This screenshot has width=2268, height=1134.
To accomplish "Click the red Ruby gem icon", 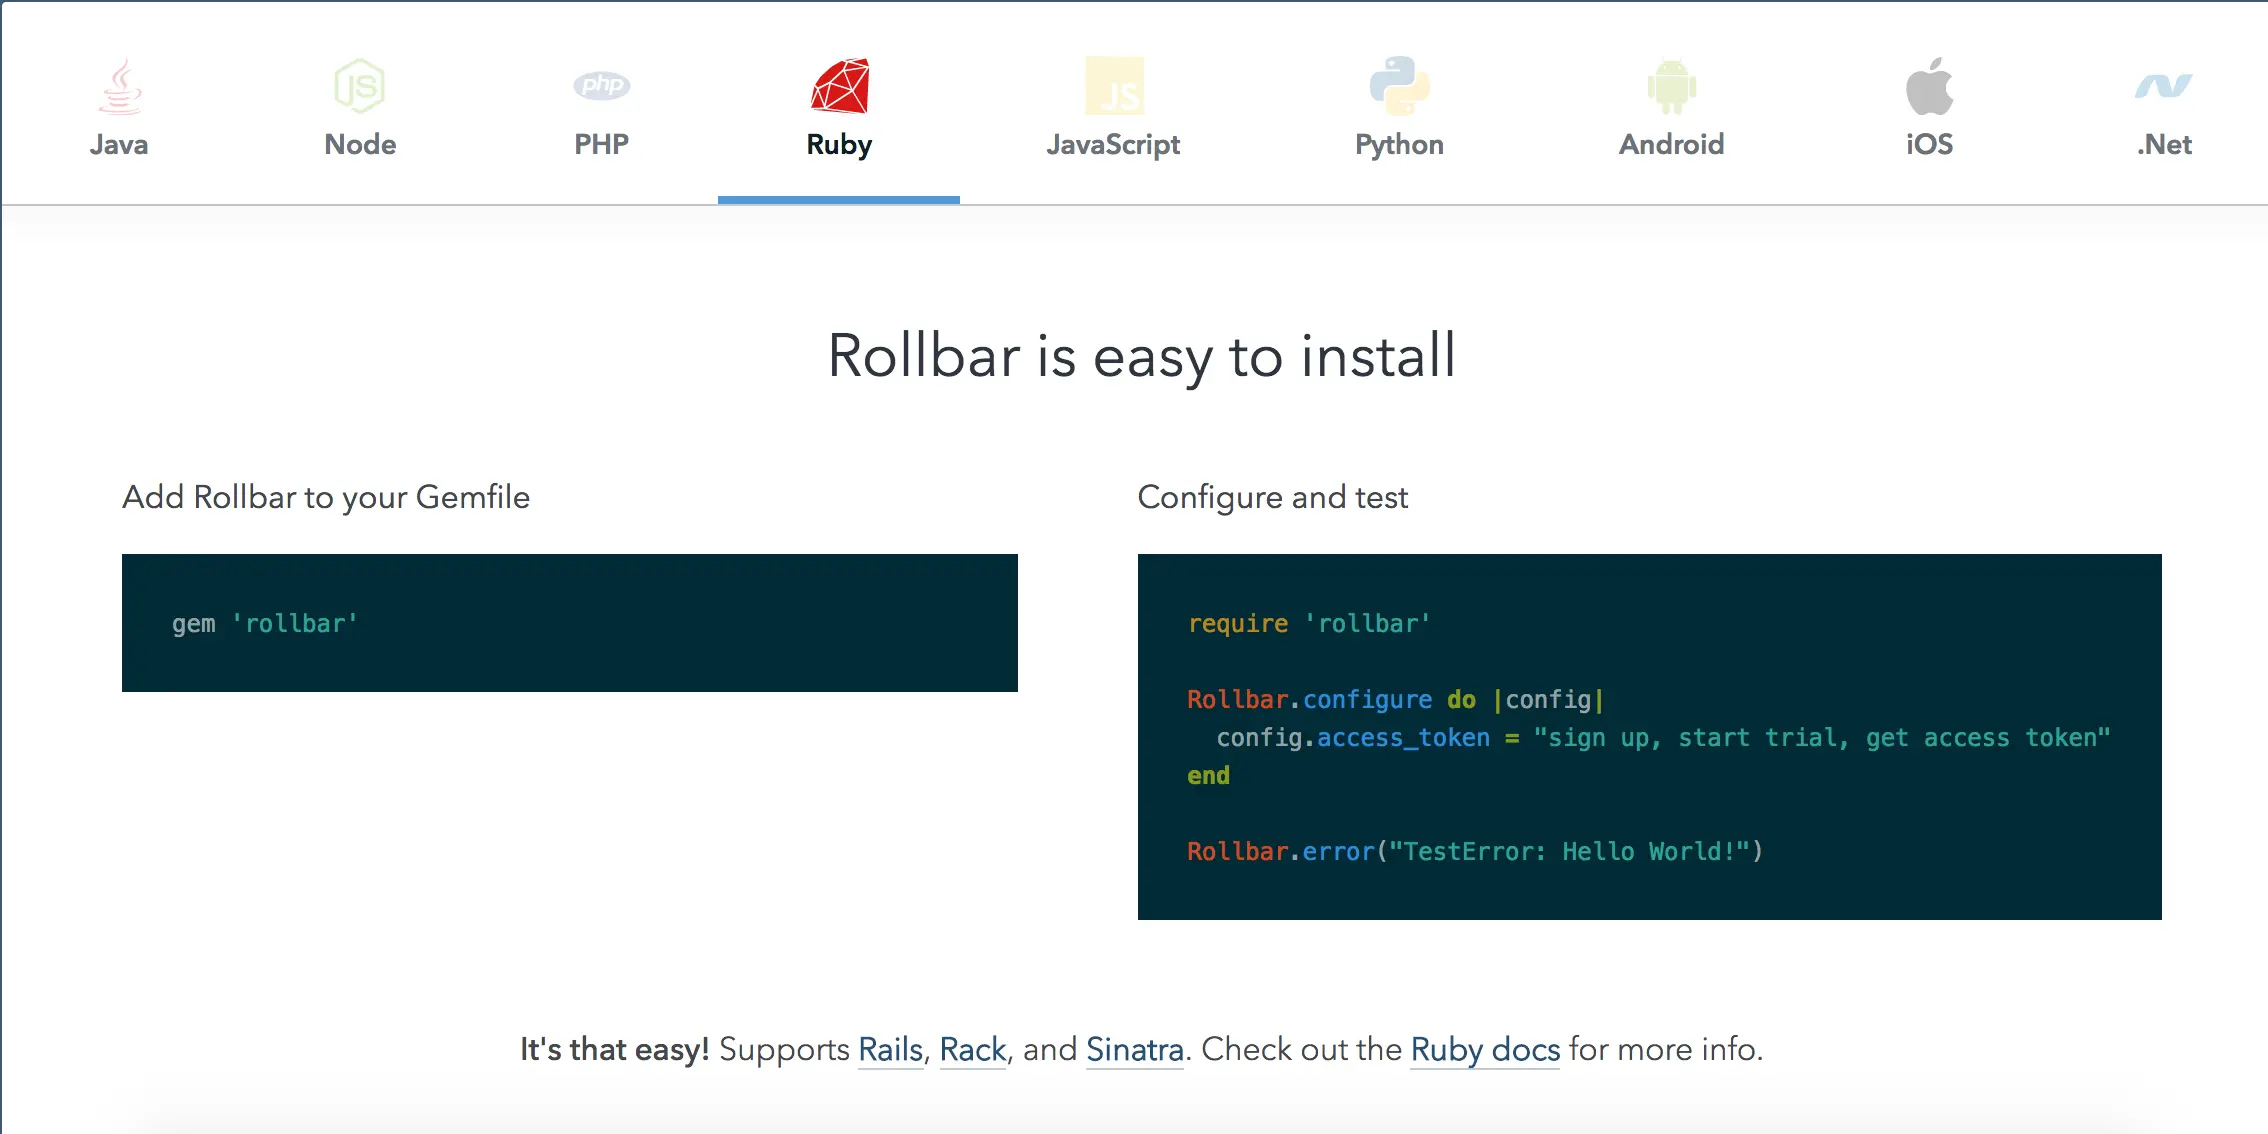I will (x=840, y=86).
